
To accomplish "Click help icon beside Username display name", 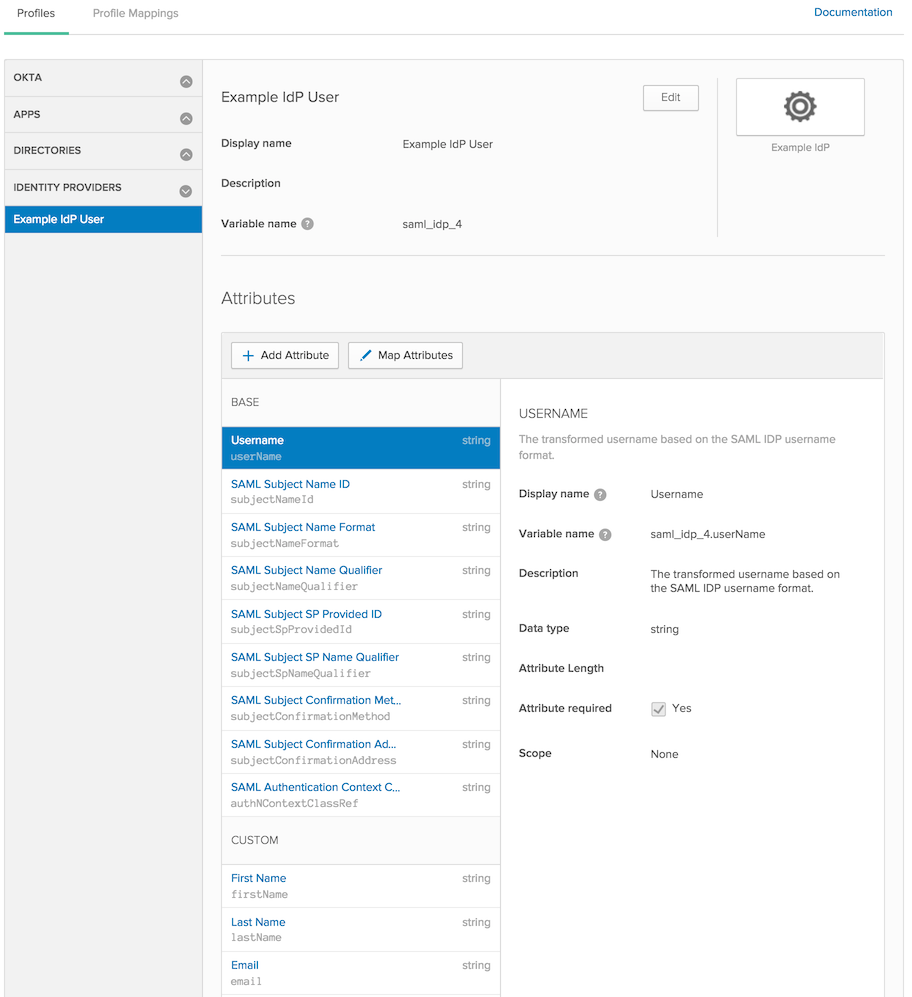I will 600,494.
